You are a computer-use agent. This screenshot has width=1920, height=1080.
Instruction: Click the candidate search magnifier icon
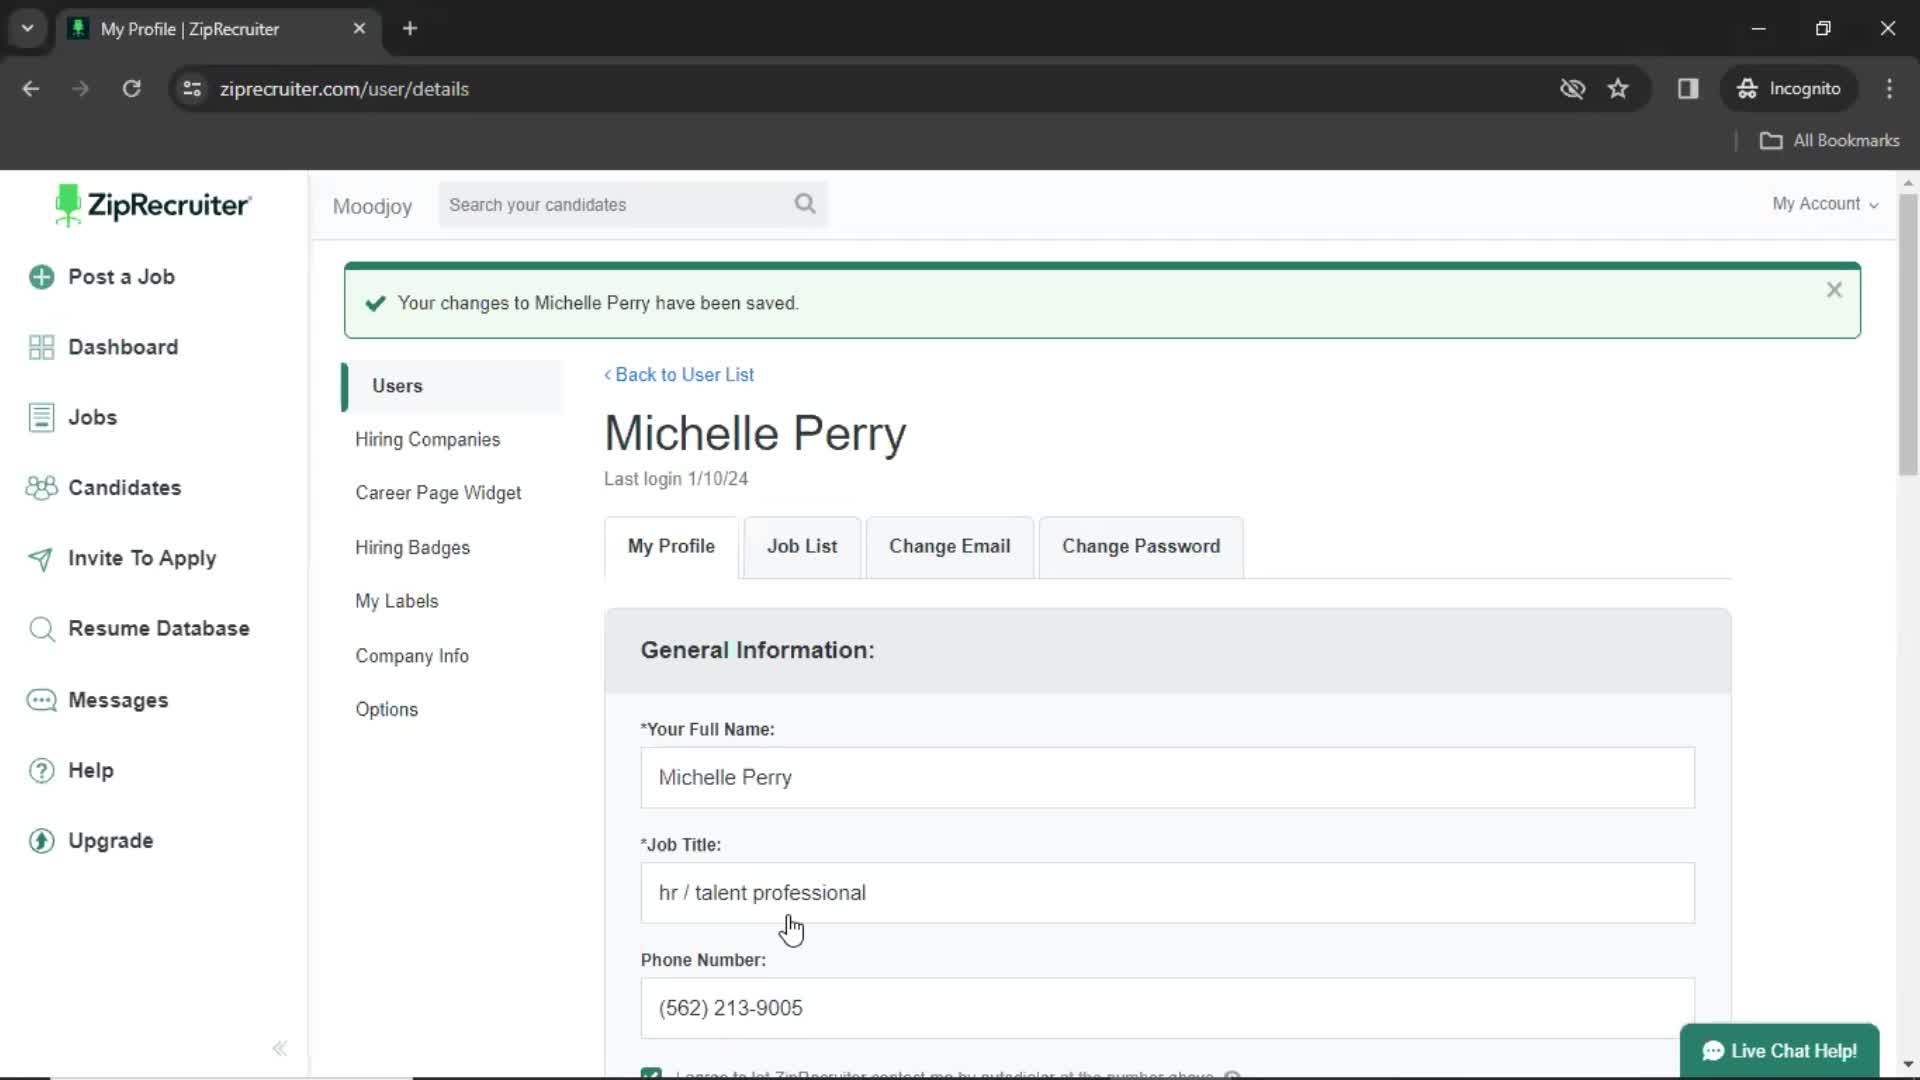click(x=805, y=204)
